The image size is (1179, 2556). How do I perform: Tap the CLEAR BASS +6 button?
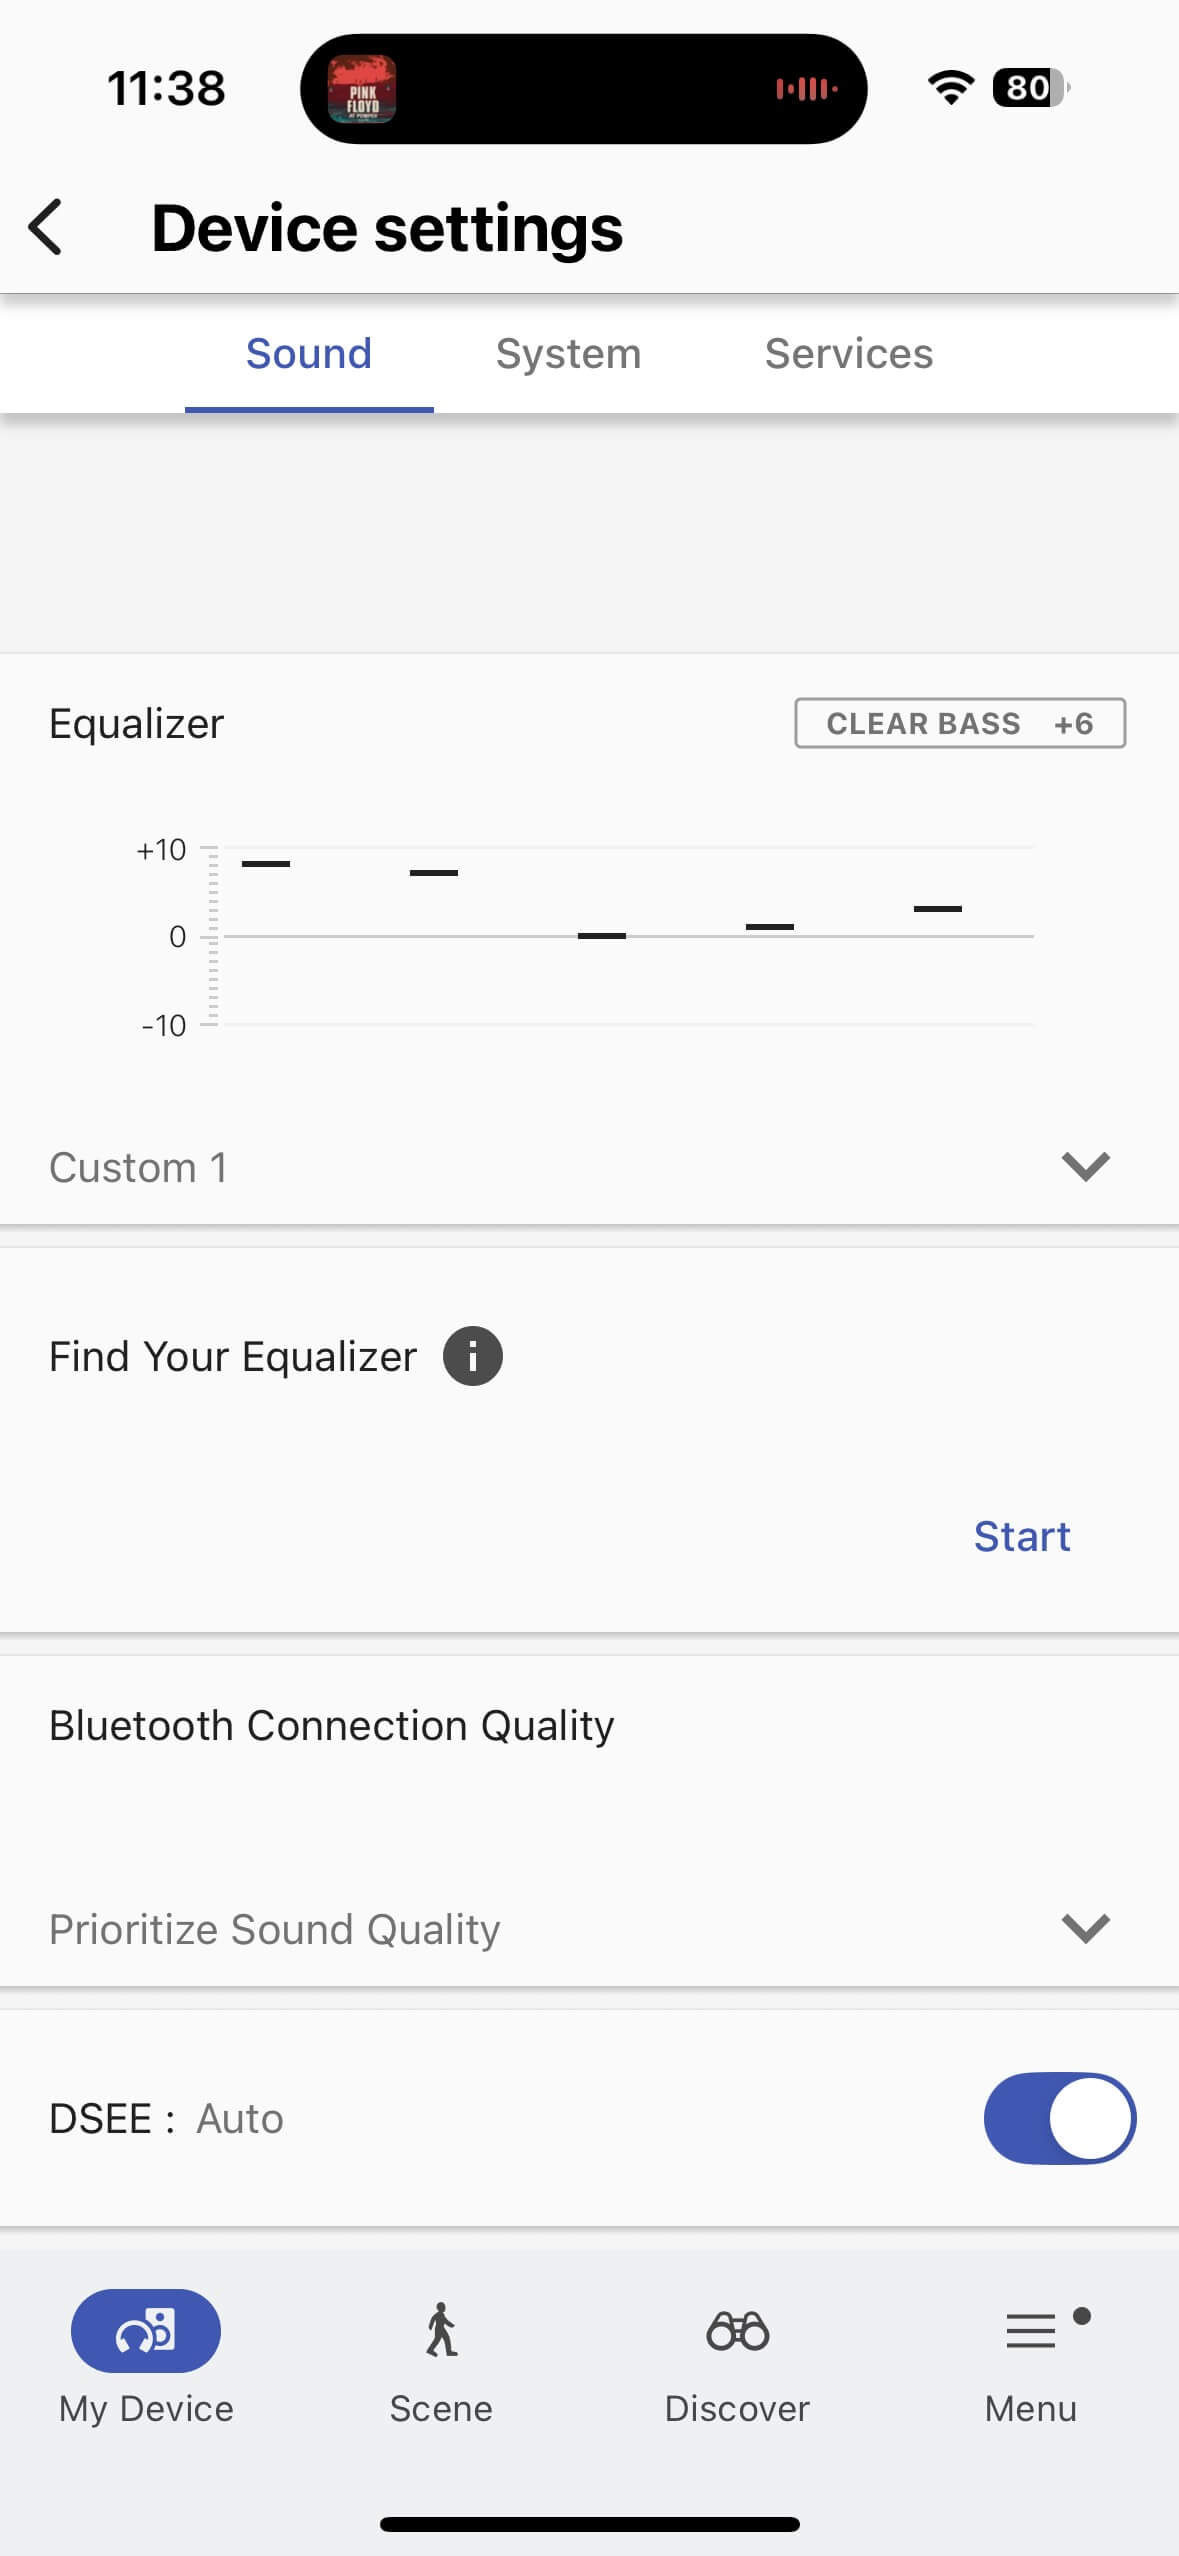pyautogui.click(x=959, y=723)
